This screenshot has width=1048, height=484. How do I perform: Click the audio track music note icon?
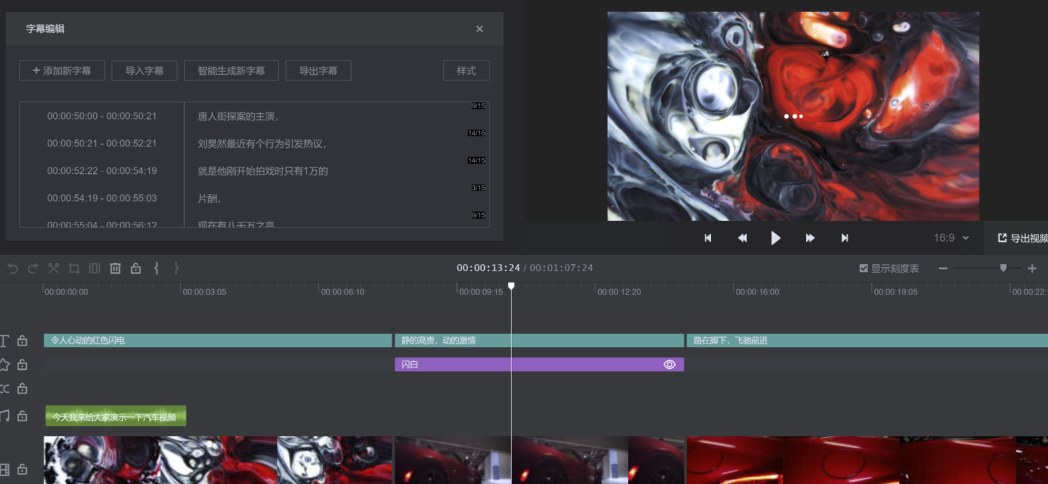5,416
